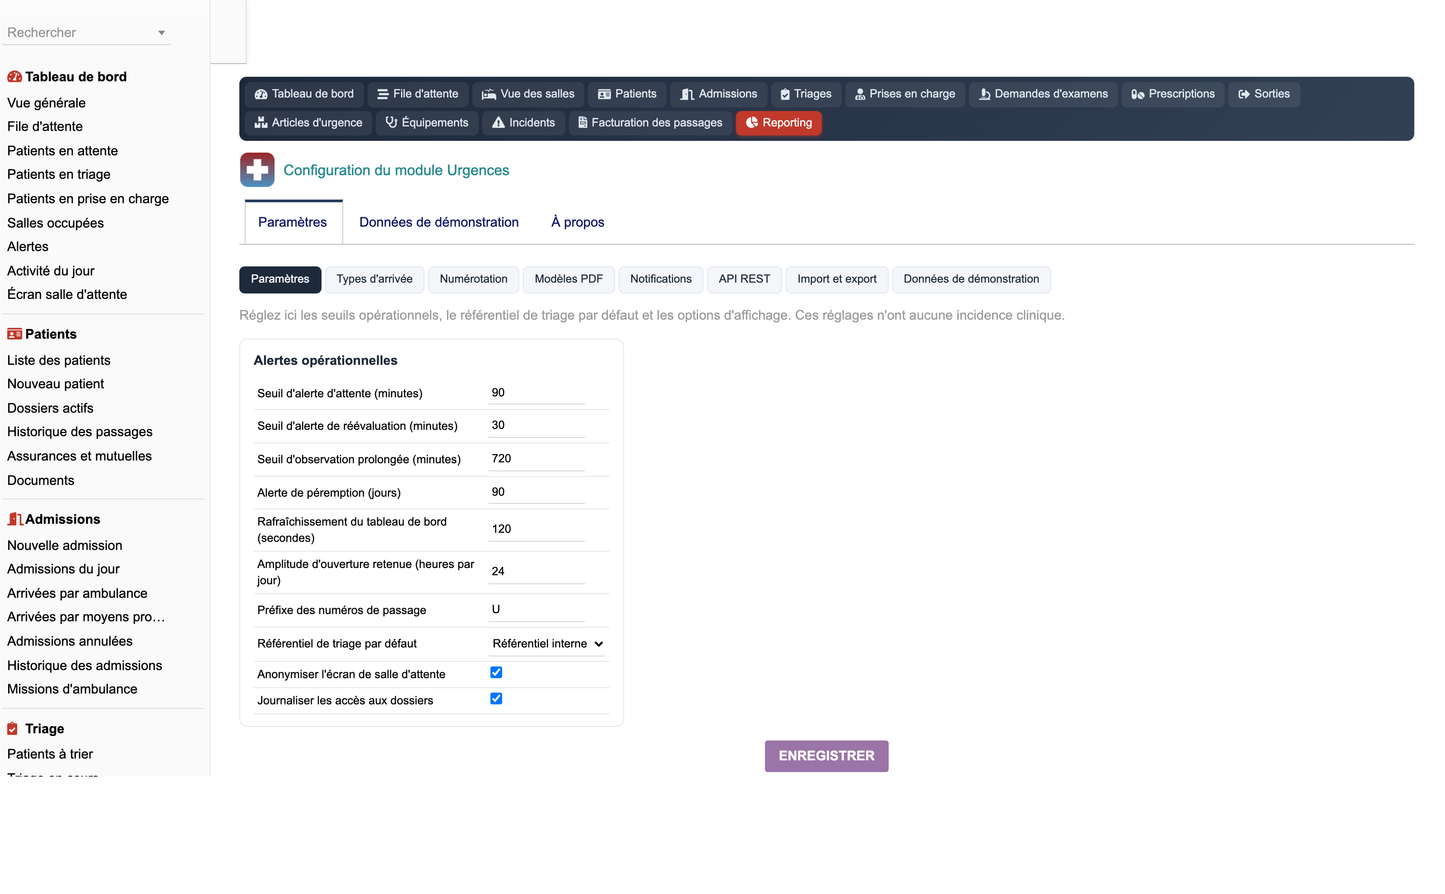Click the Triages clipboard icon in navbar

[785, 94]
